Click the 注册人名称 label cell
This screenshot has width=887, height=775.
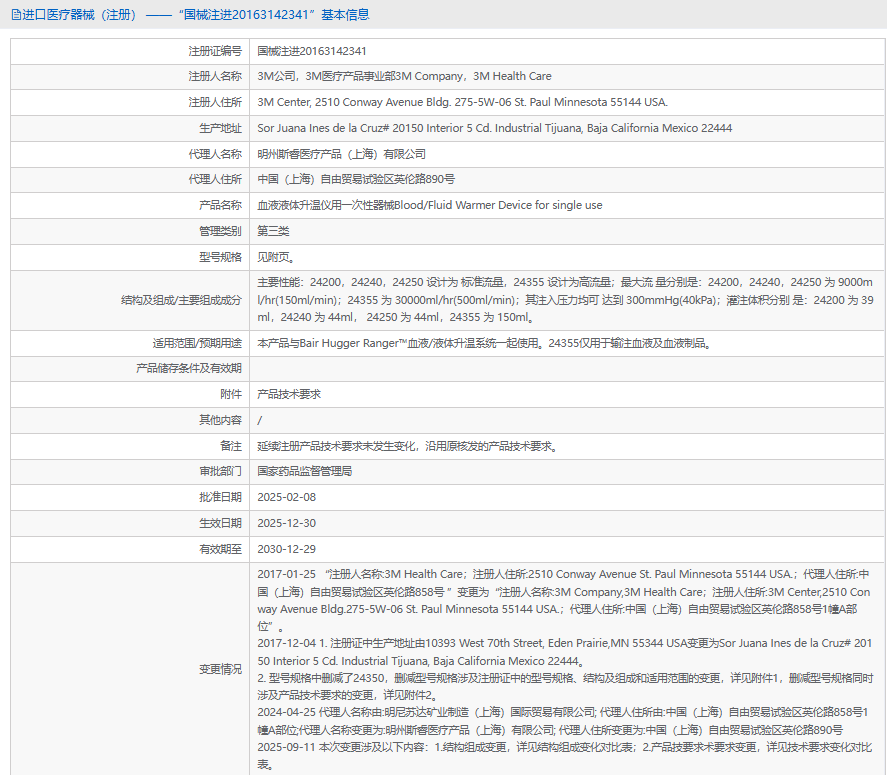[x=130, y=76]
